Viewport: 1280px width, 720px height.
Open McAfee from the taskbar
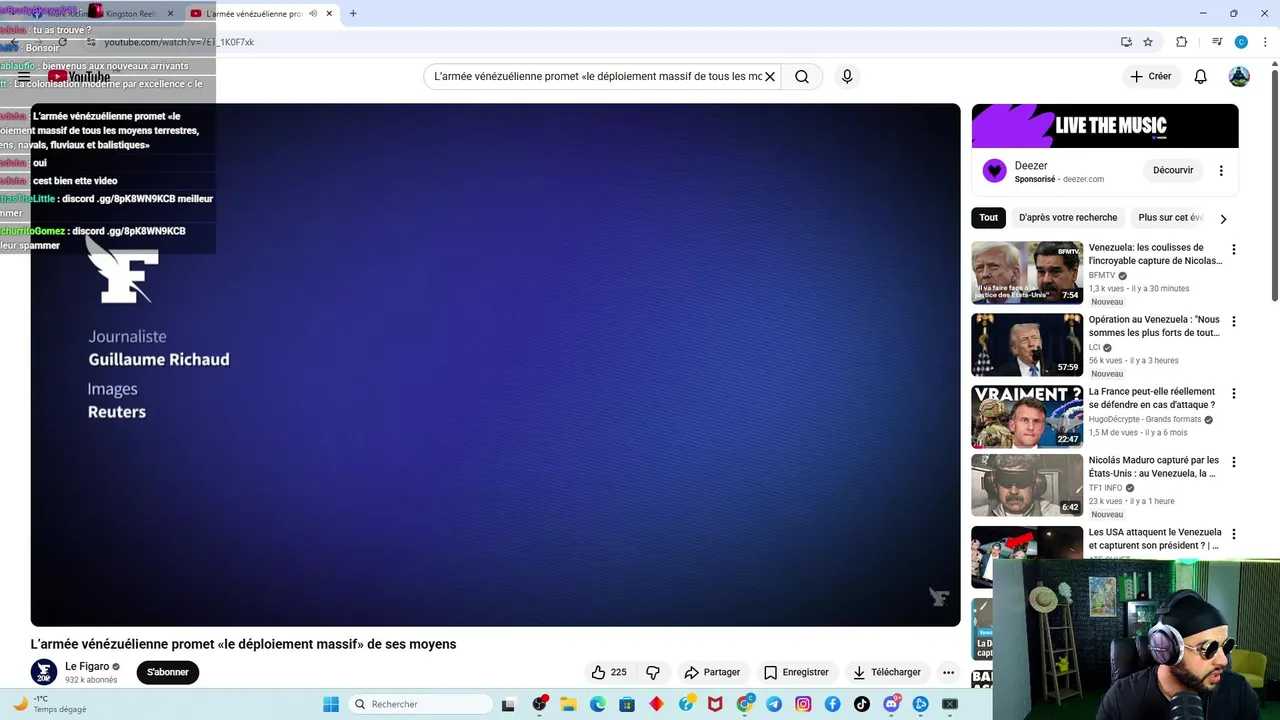coord(715,704)
